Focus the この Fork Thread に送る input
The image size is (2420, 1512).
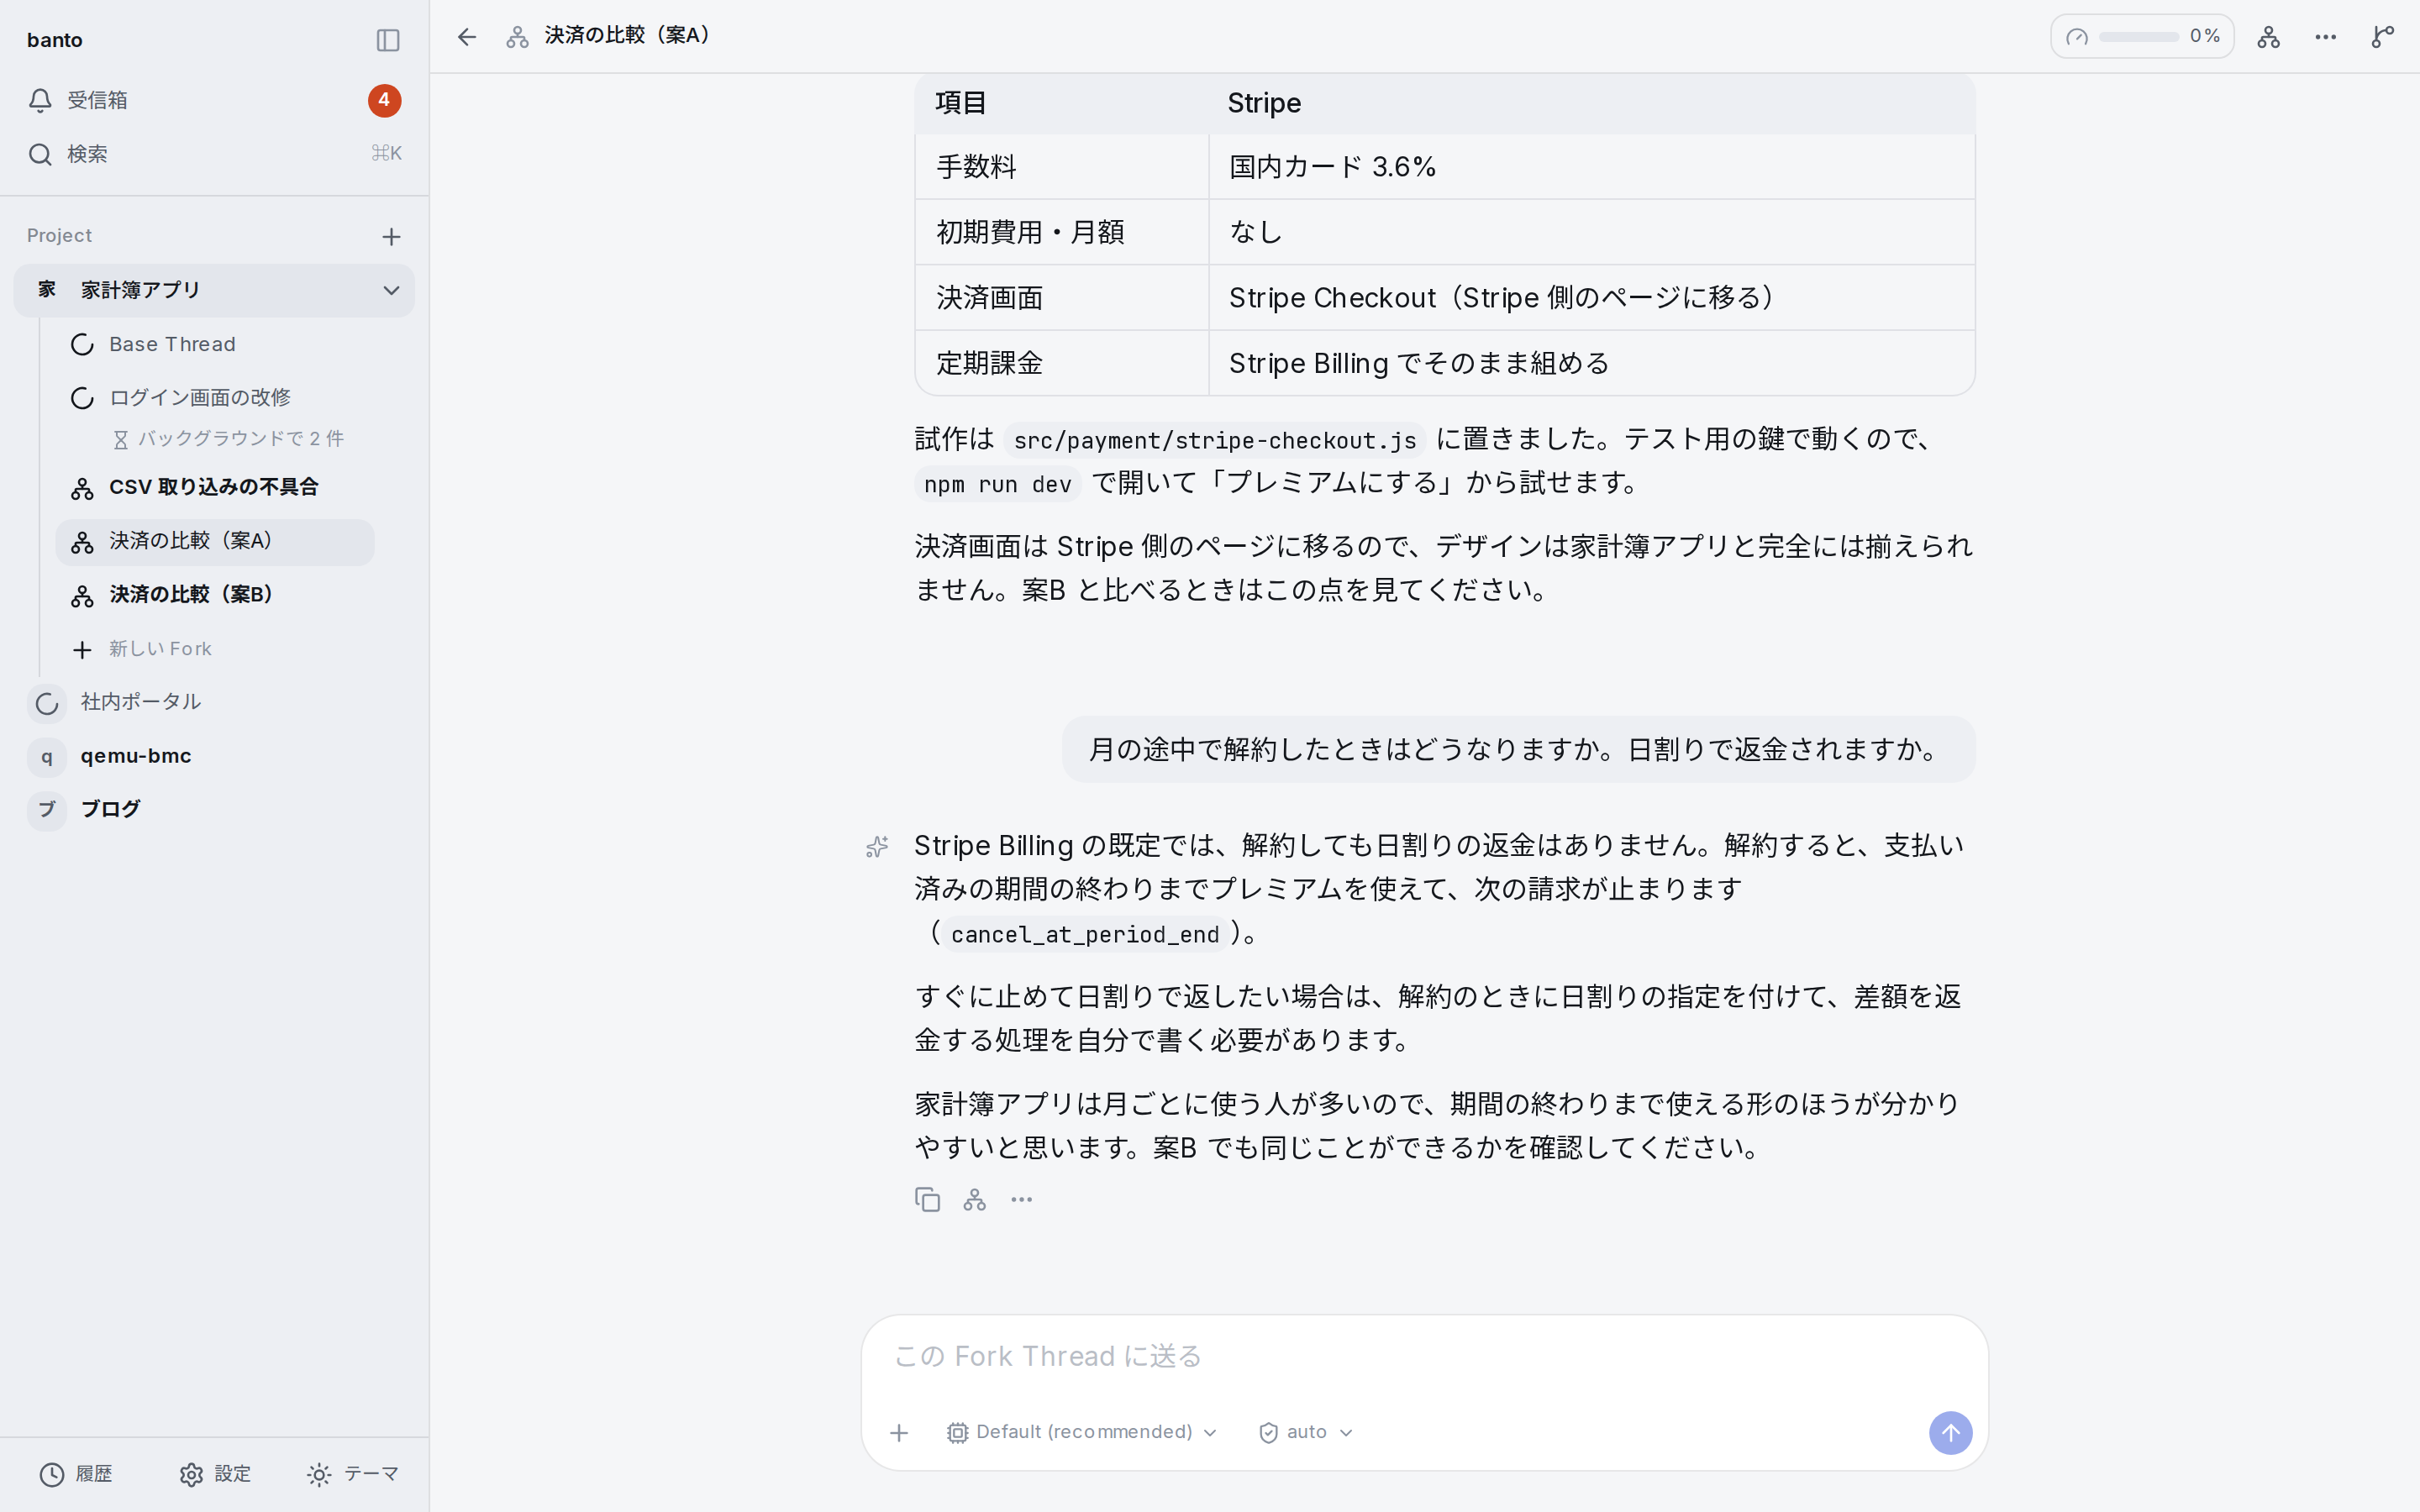point(1424,1356)
